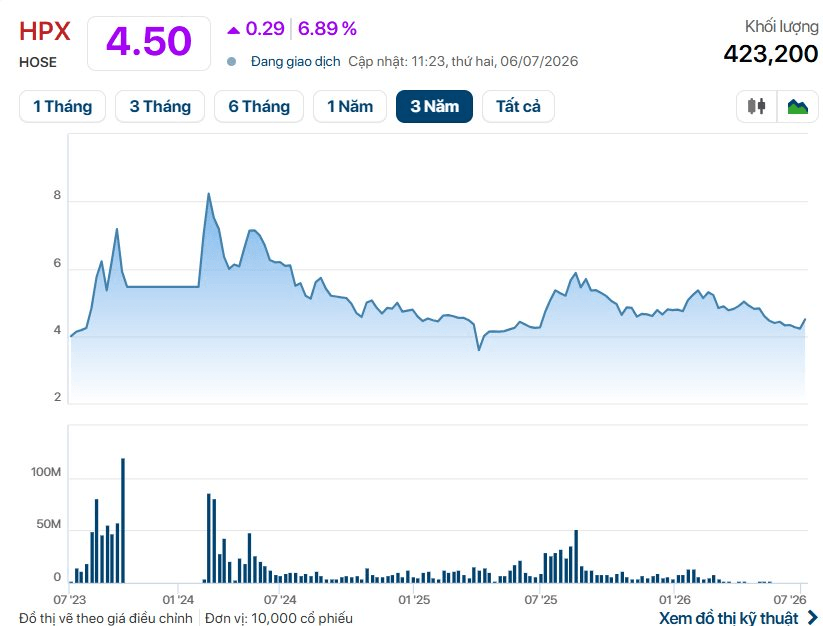Open Xem đồ thị kỹ thuật link
This screenshot has height=626, width=823.
coord(729,618)
